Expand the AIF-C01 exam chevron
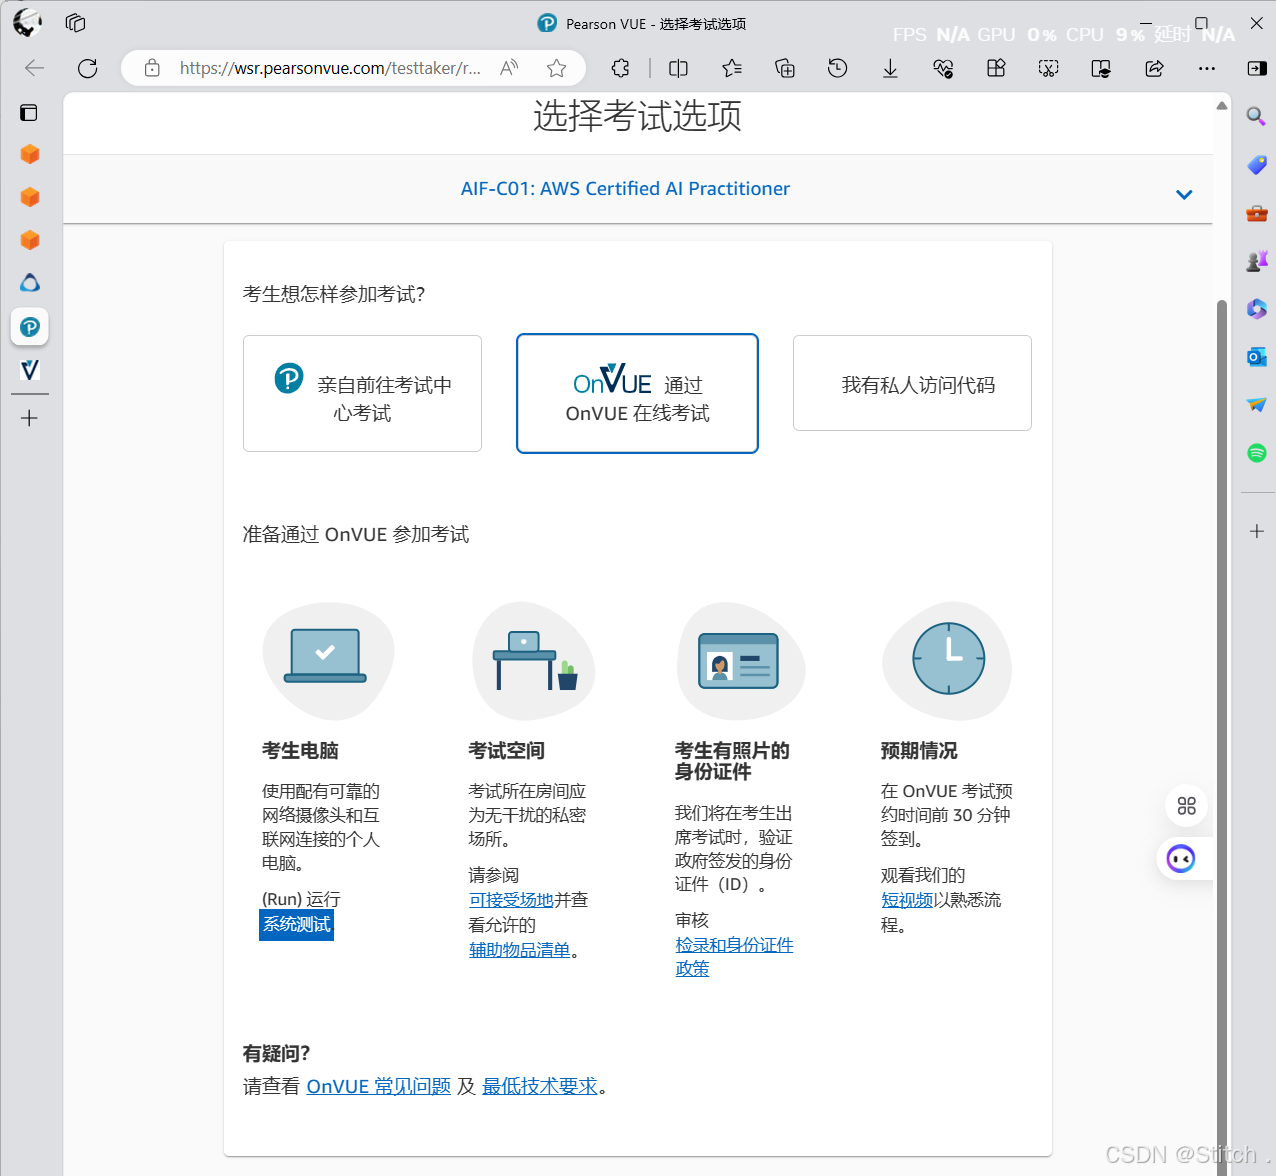The width and height of the screenshot is (1276, 1176). click(x=1184, y=194)
